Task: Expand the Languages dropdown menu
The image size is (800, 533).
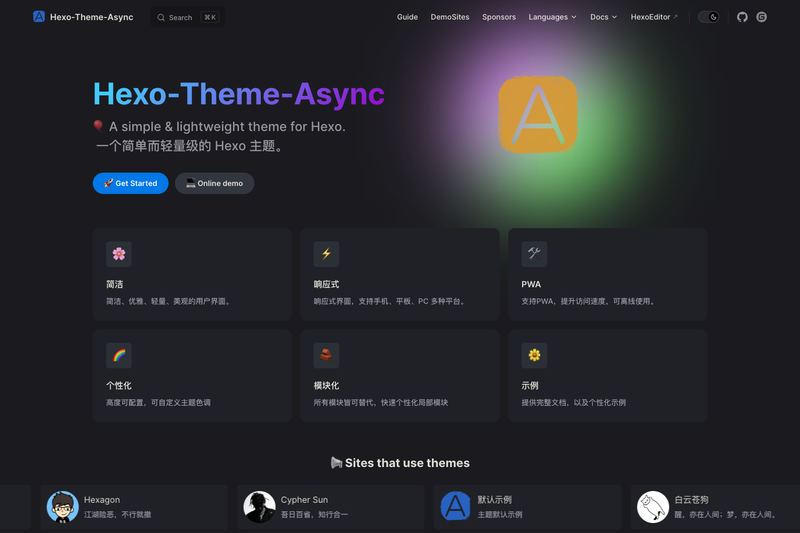Action: click(x=552, y=17)
